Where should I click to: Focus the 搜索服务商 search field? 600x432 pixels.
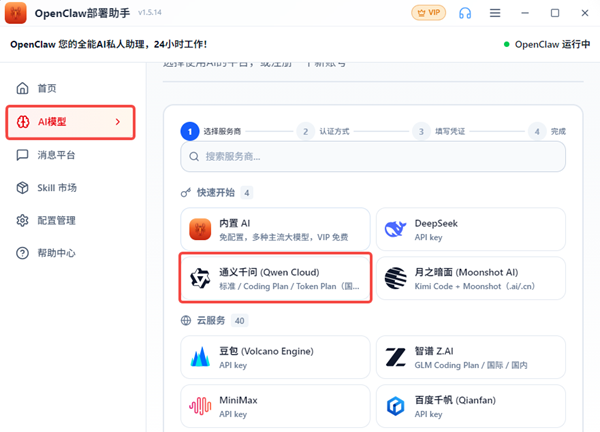tap(373, 156)
